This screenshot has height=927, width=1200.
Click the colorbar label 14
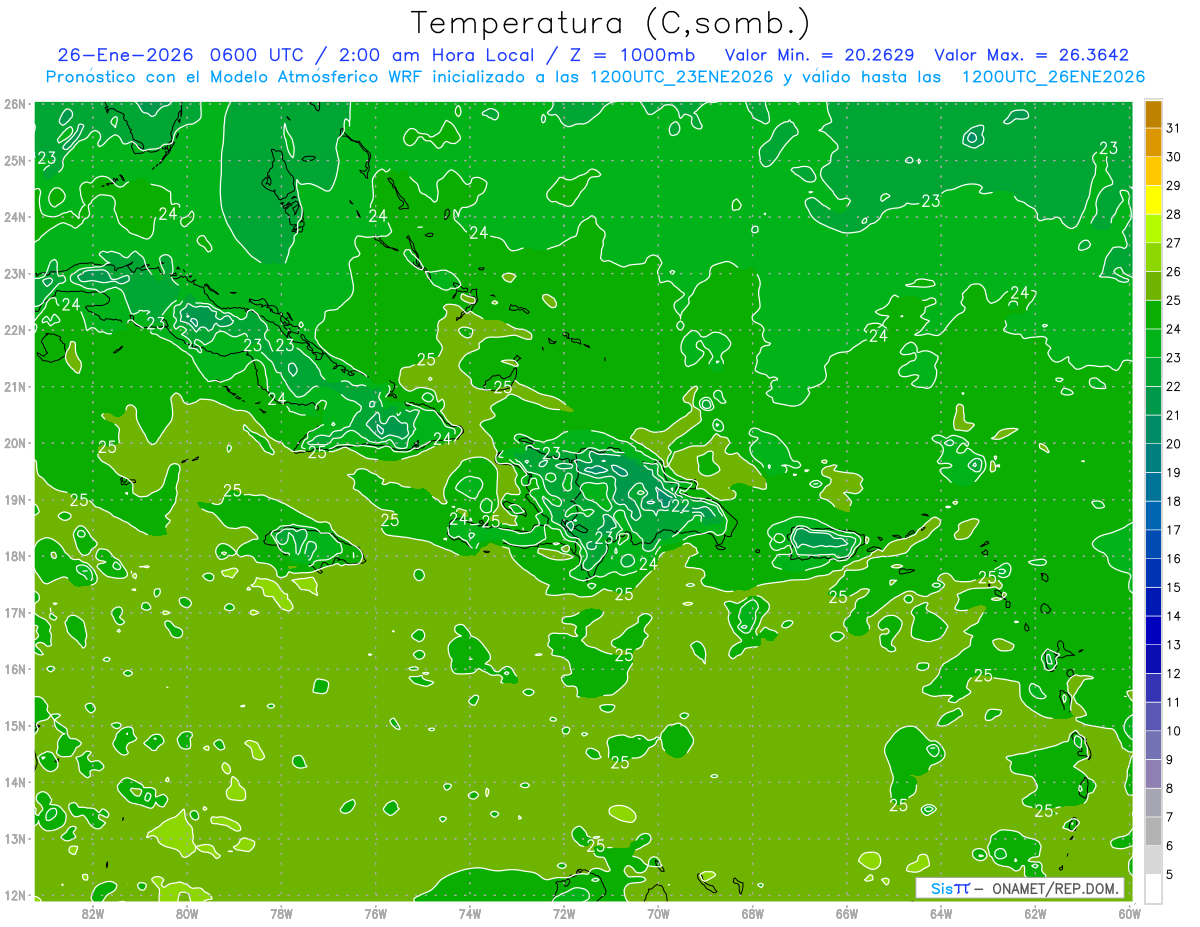coord(1173,616)
